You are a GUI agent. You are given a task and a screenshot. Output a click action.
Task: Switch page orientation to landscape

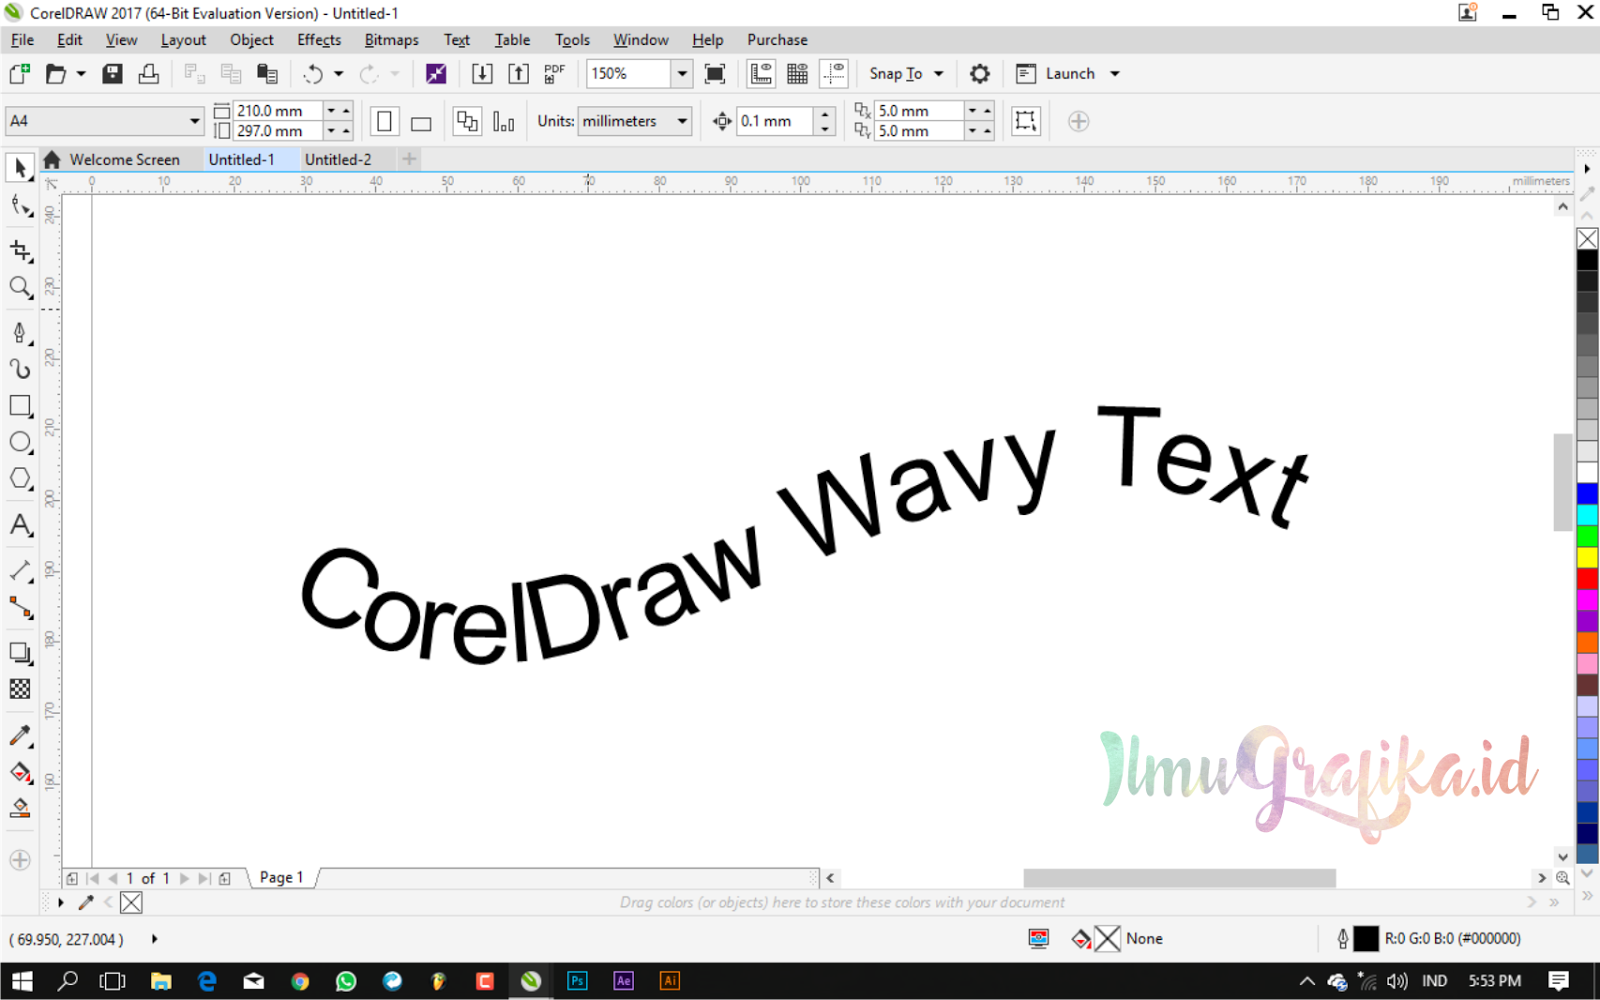(x=420, y=121)
